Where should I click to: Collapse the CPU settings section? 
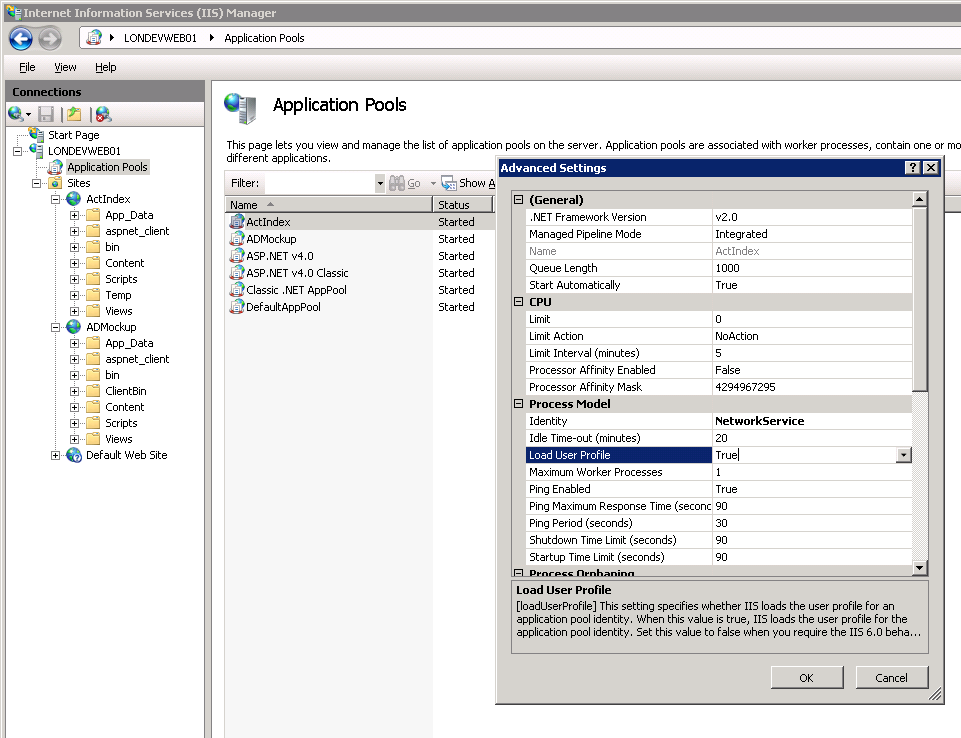518,302
